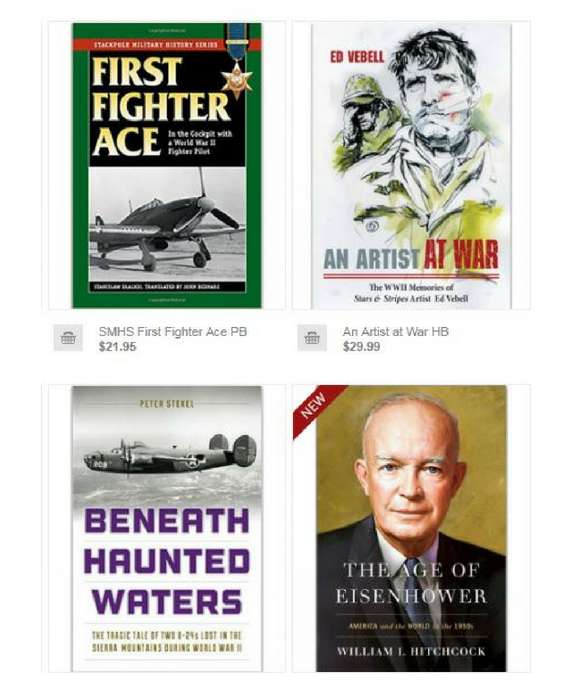
Task: Click the B-24 bomber photo on Beneath Haunted Waters
Action: pyautogui.click(x=170, y=456)
